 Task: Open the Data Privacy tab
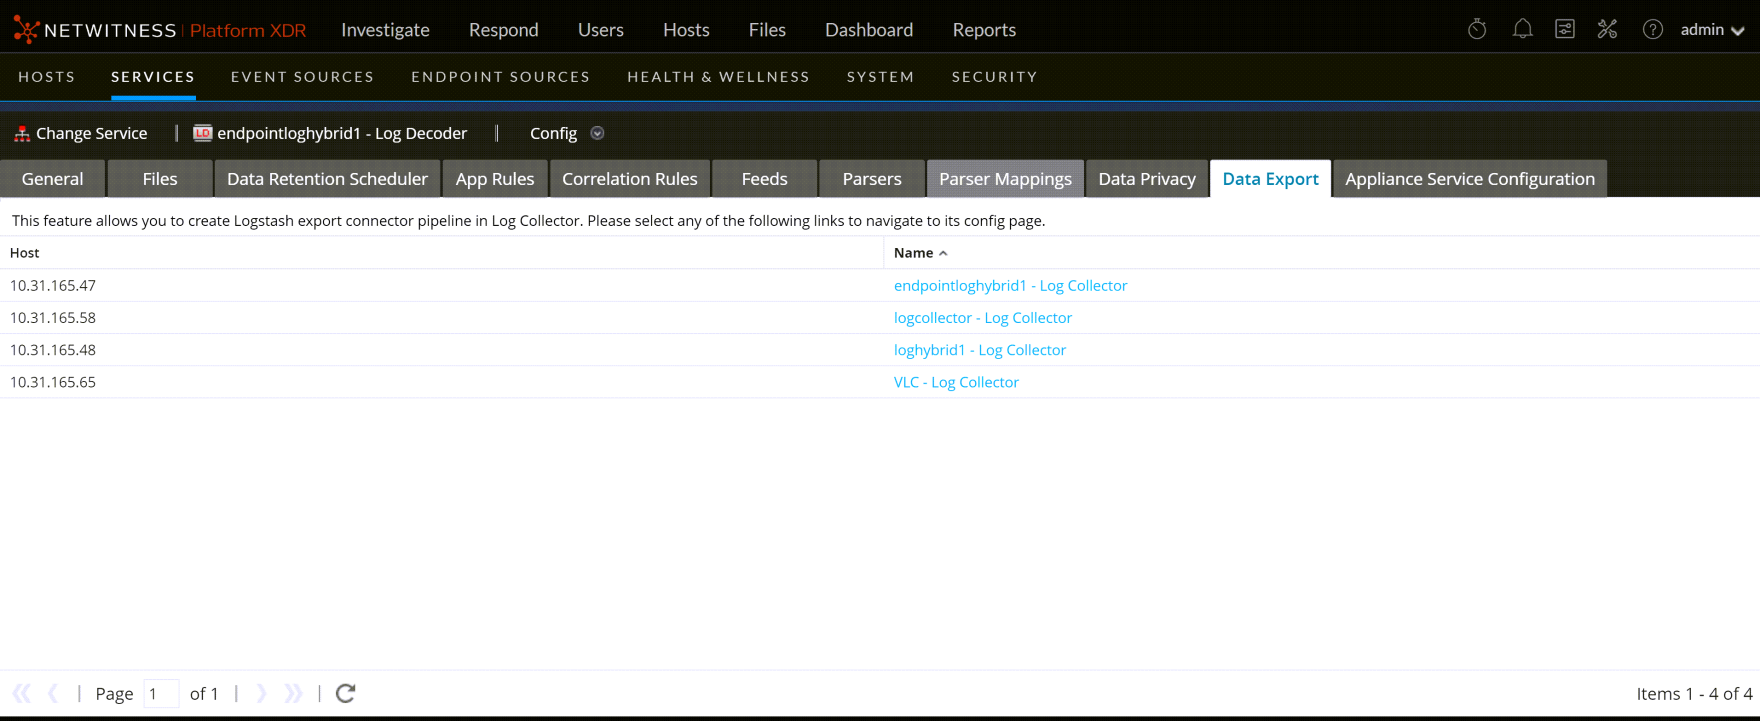tap(1147, 179)
